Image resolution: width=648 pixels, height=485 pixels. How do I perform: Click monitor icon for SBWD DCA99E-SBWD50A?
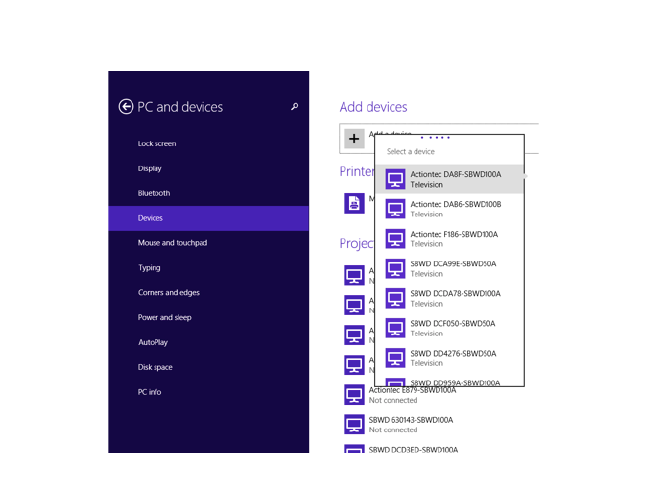coord(395,269)
